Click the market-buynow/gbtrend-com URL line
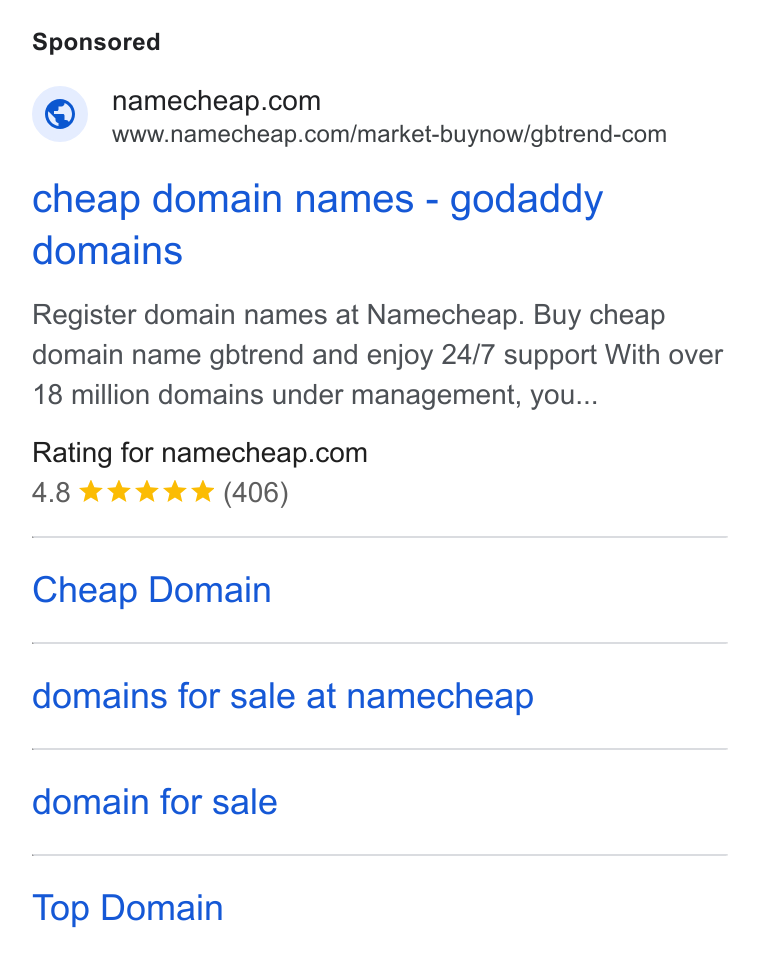The height and width of the screenshot is (960, 760). [389, 134]
